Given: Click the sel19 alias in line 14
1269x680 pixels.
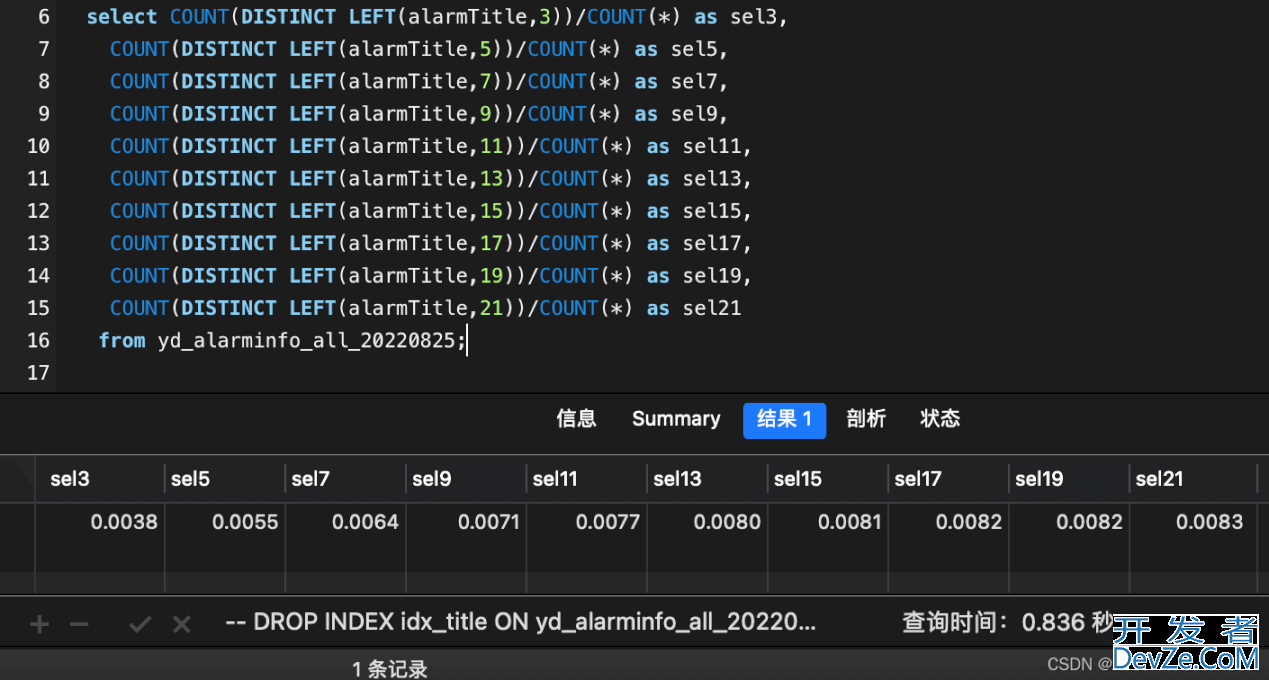Looking at the screenshot, I should [x=712, y=275].
